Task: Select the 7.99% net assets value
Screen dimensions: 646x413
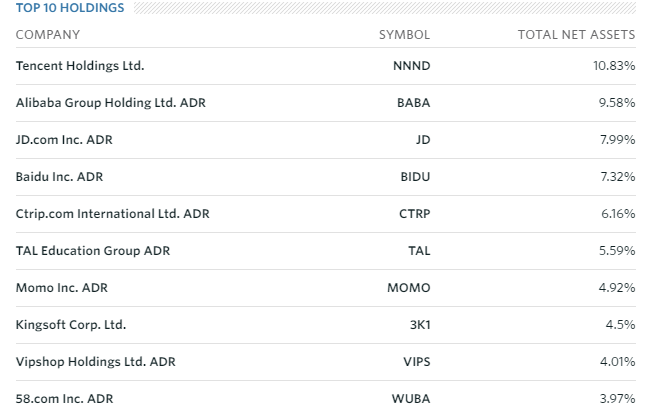Action: [x=617, y=140]
